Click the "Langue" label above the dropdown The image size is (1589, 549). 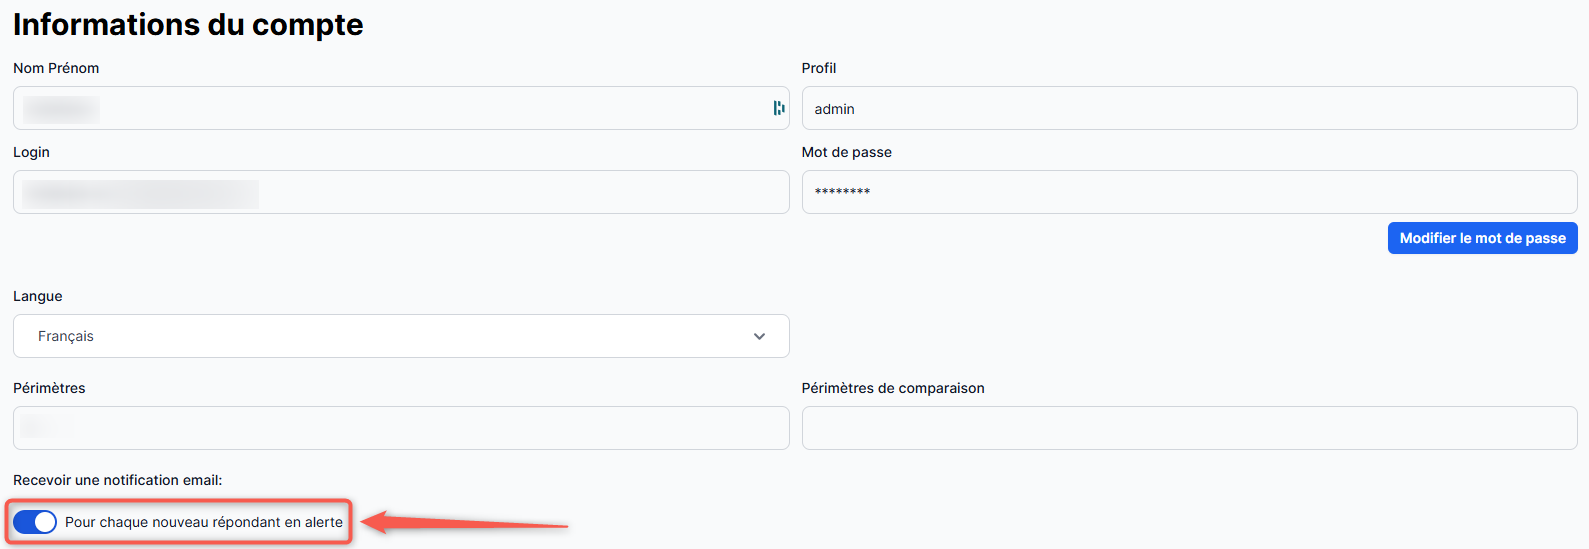coord(38,296)
